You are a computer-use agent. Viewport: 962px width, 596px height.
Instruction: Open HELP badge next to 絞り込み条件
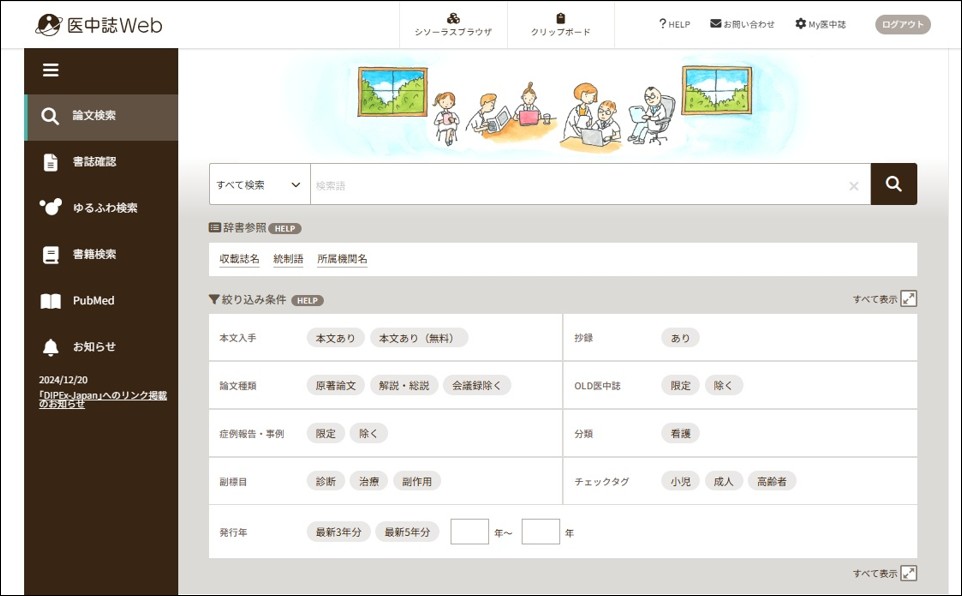point(307,301)
